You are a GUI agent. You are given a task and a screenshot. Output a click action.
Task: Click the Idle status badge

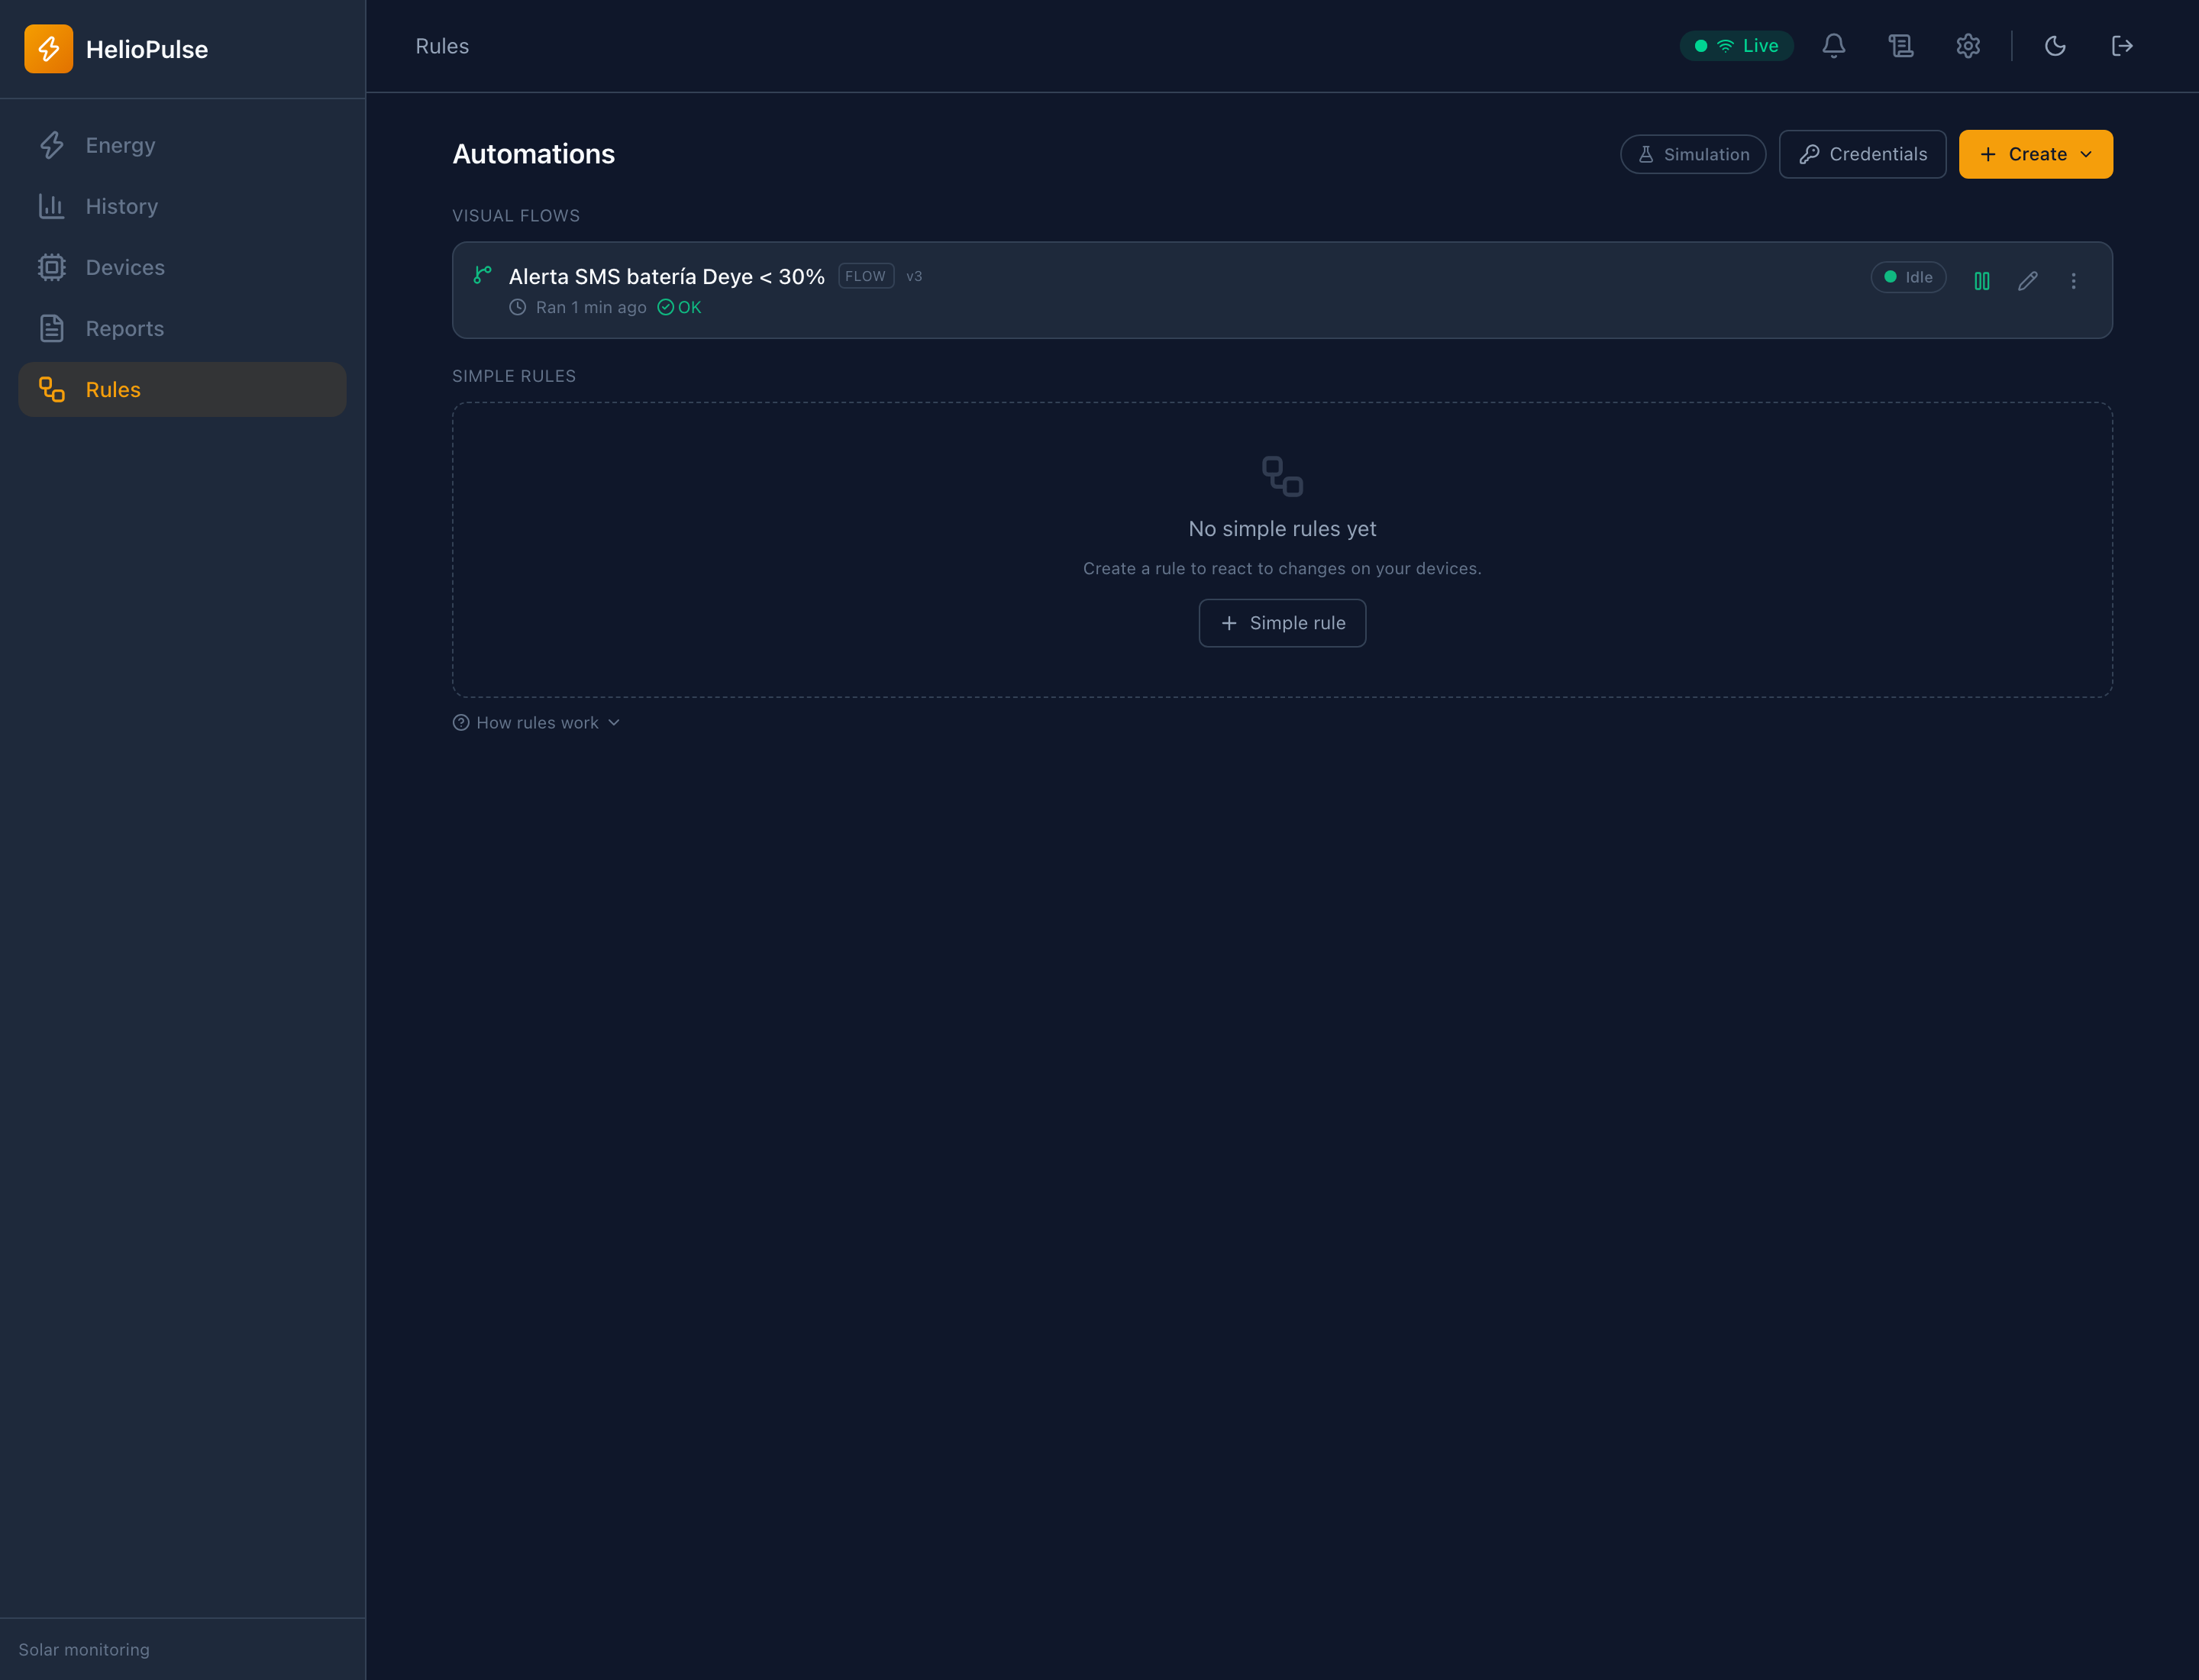tap(1908, 277)
